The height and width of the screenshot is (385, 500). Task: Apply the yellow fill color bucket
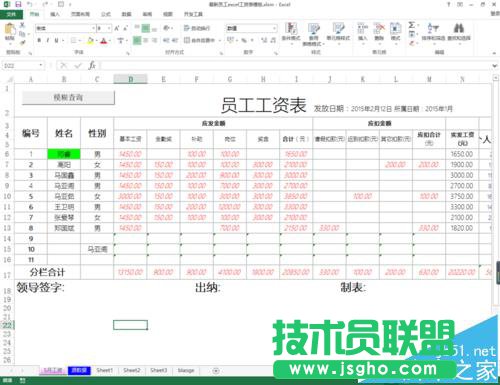point(90,41)
